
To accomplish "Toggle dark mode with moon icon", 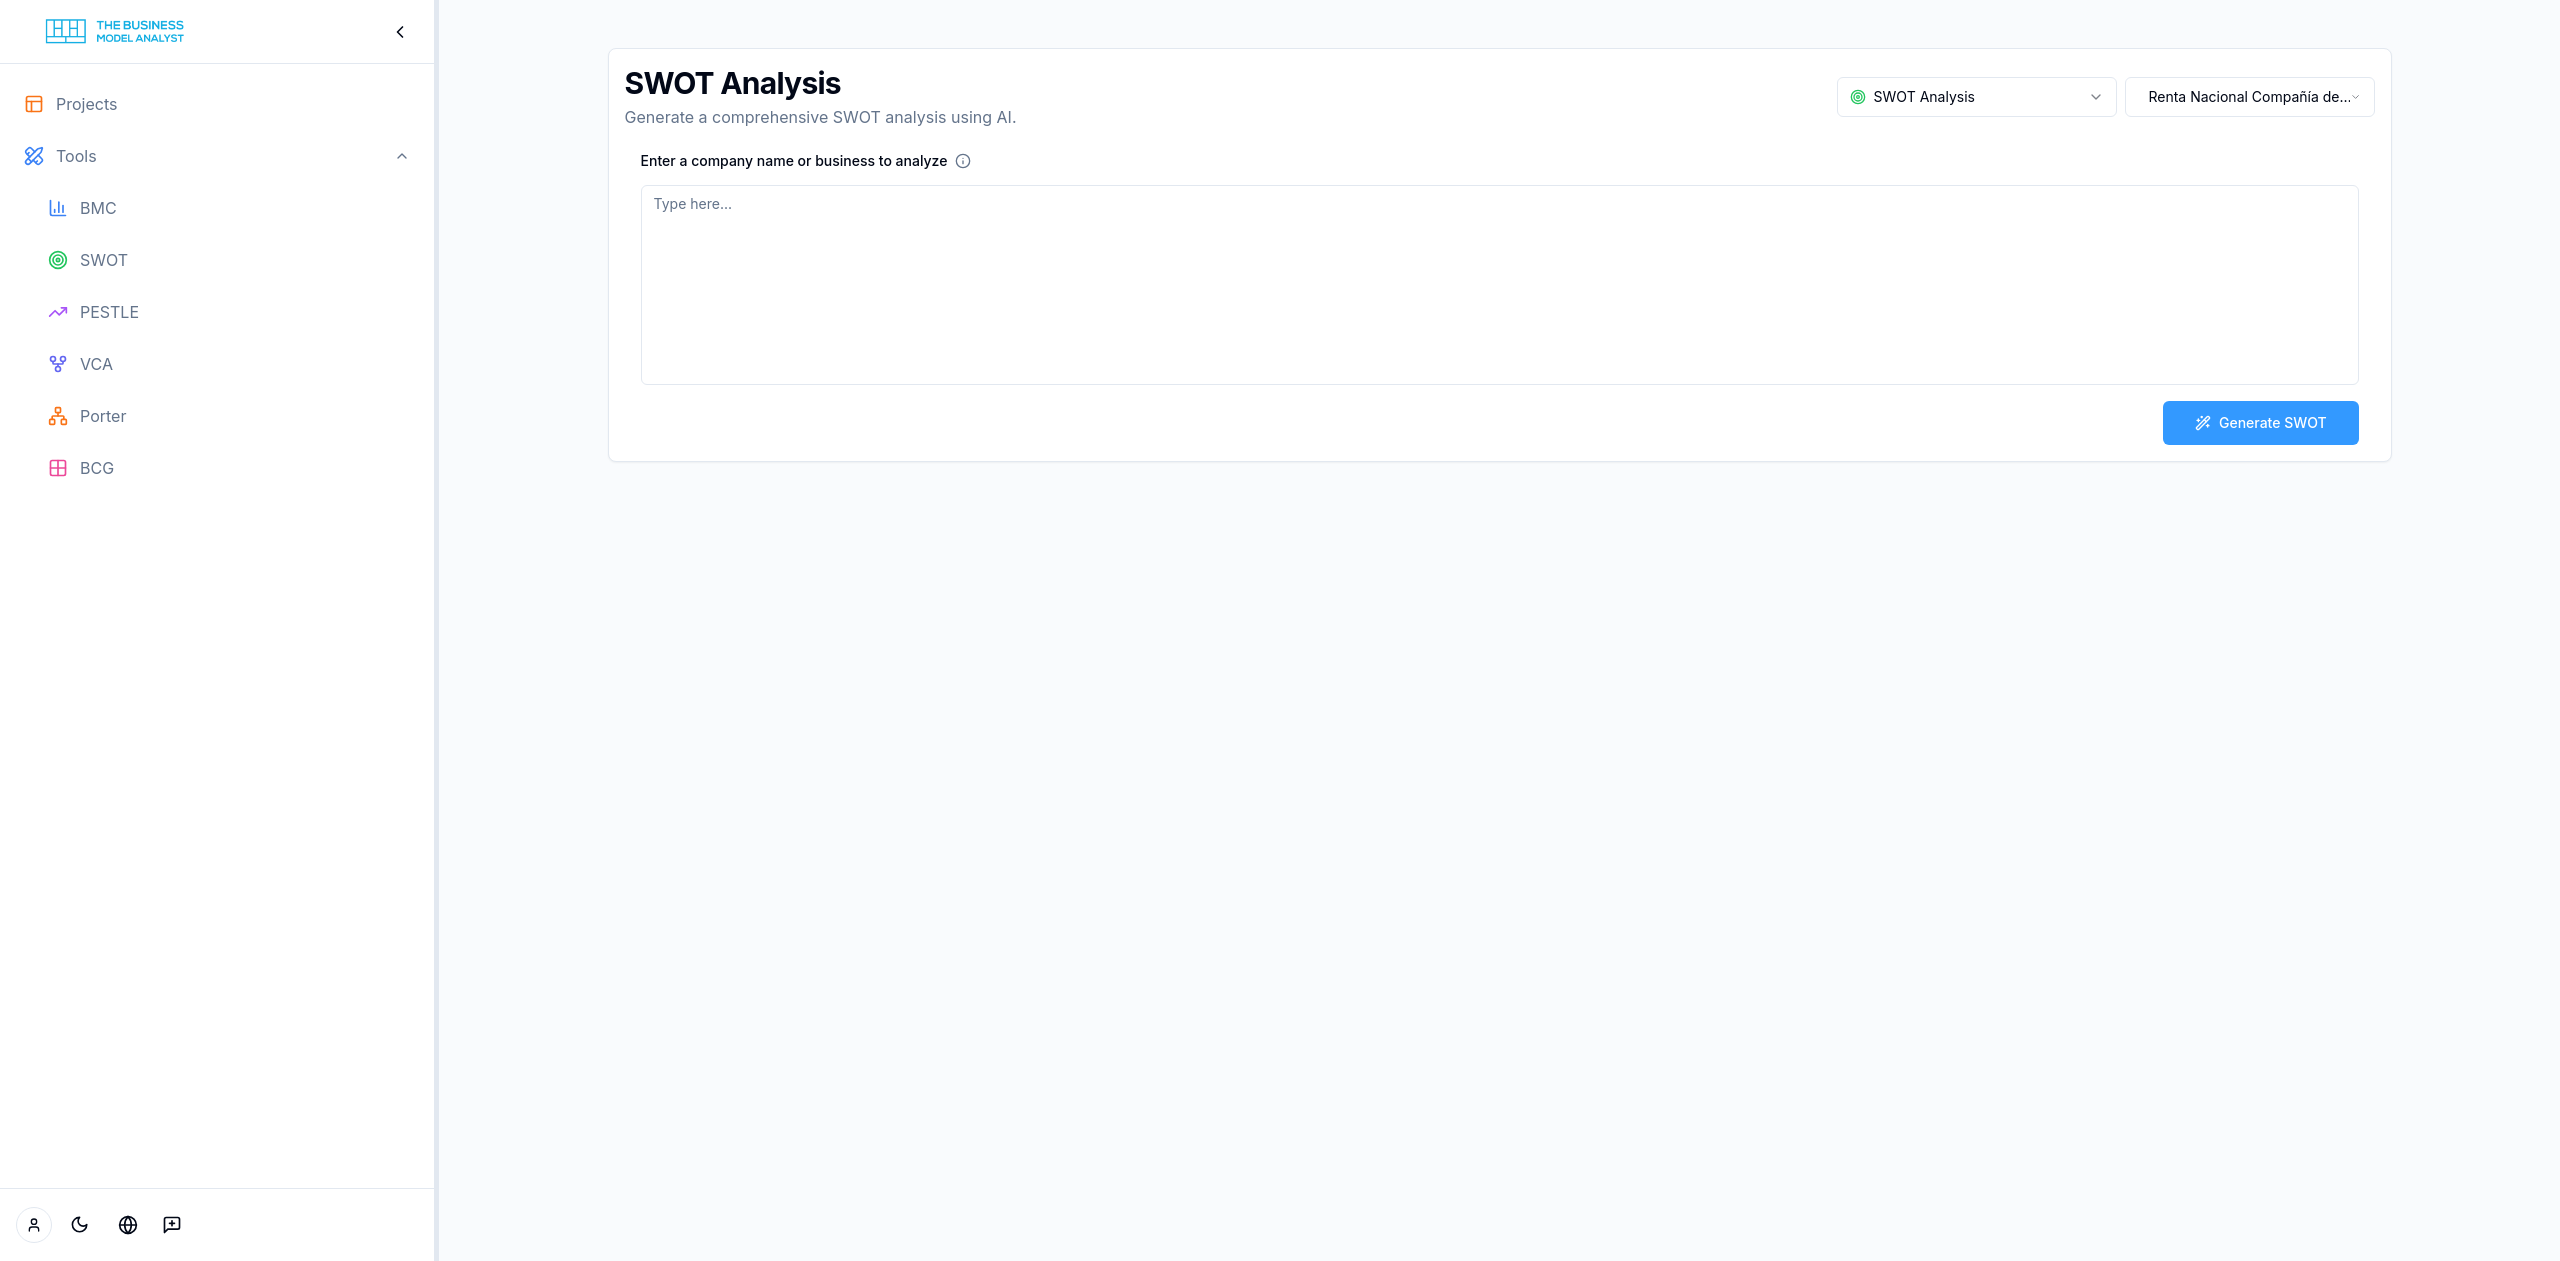I will click(x=80, y=1225).
